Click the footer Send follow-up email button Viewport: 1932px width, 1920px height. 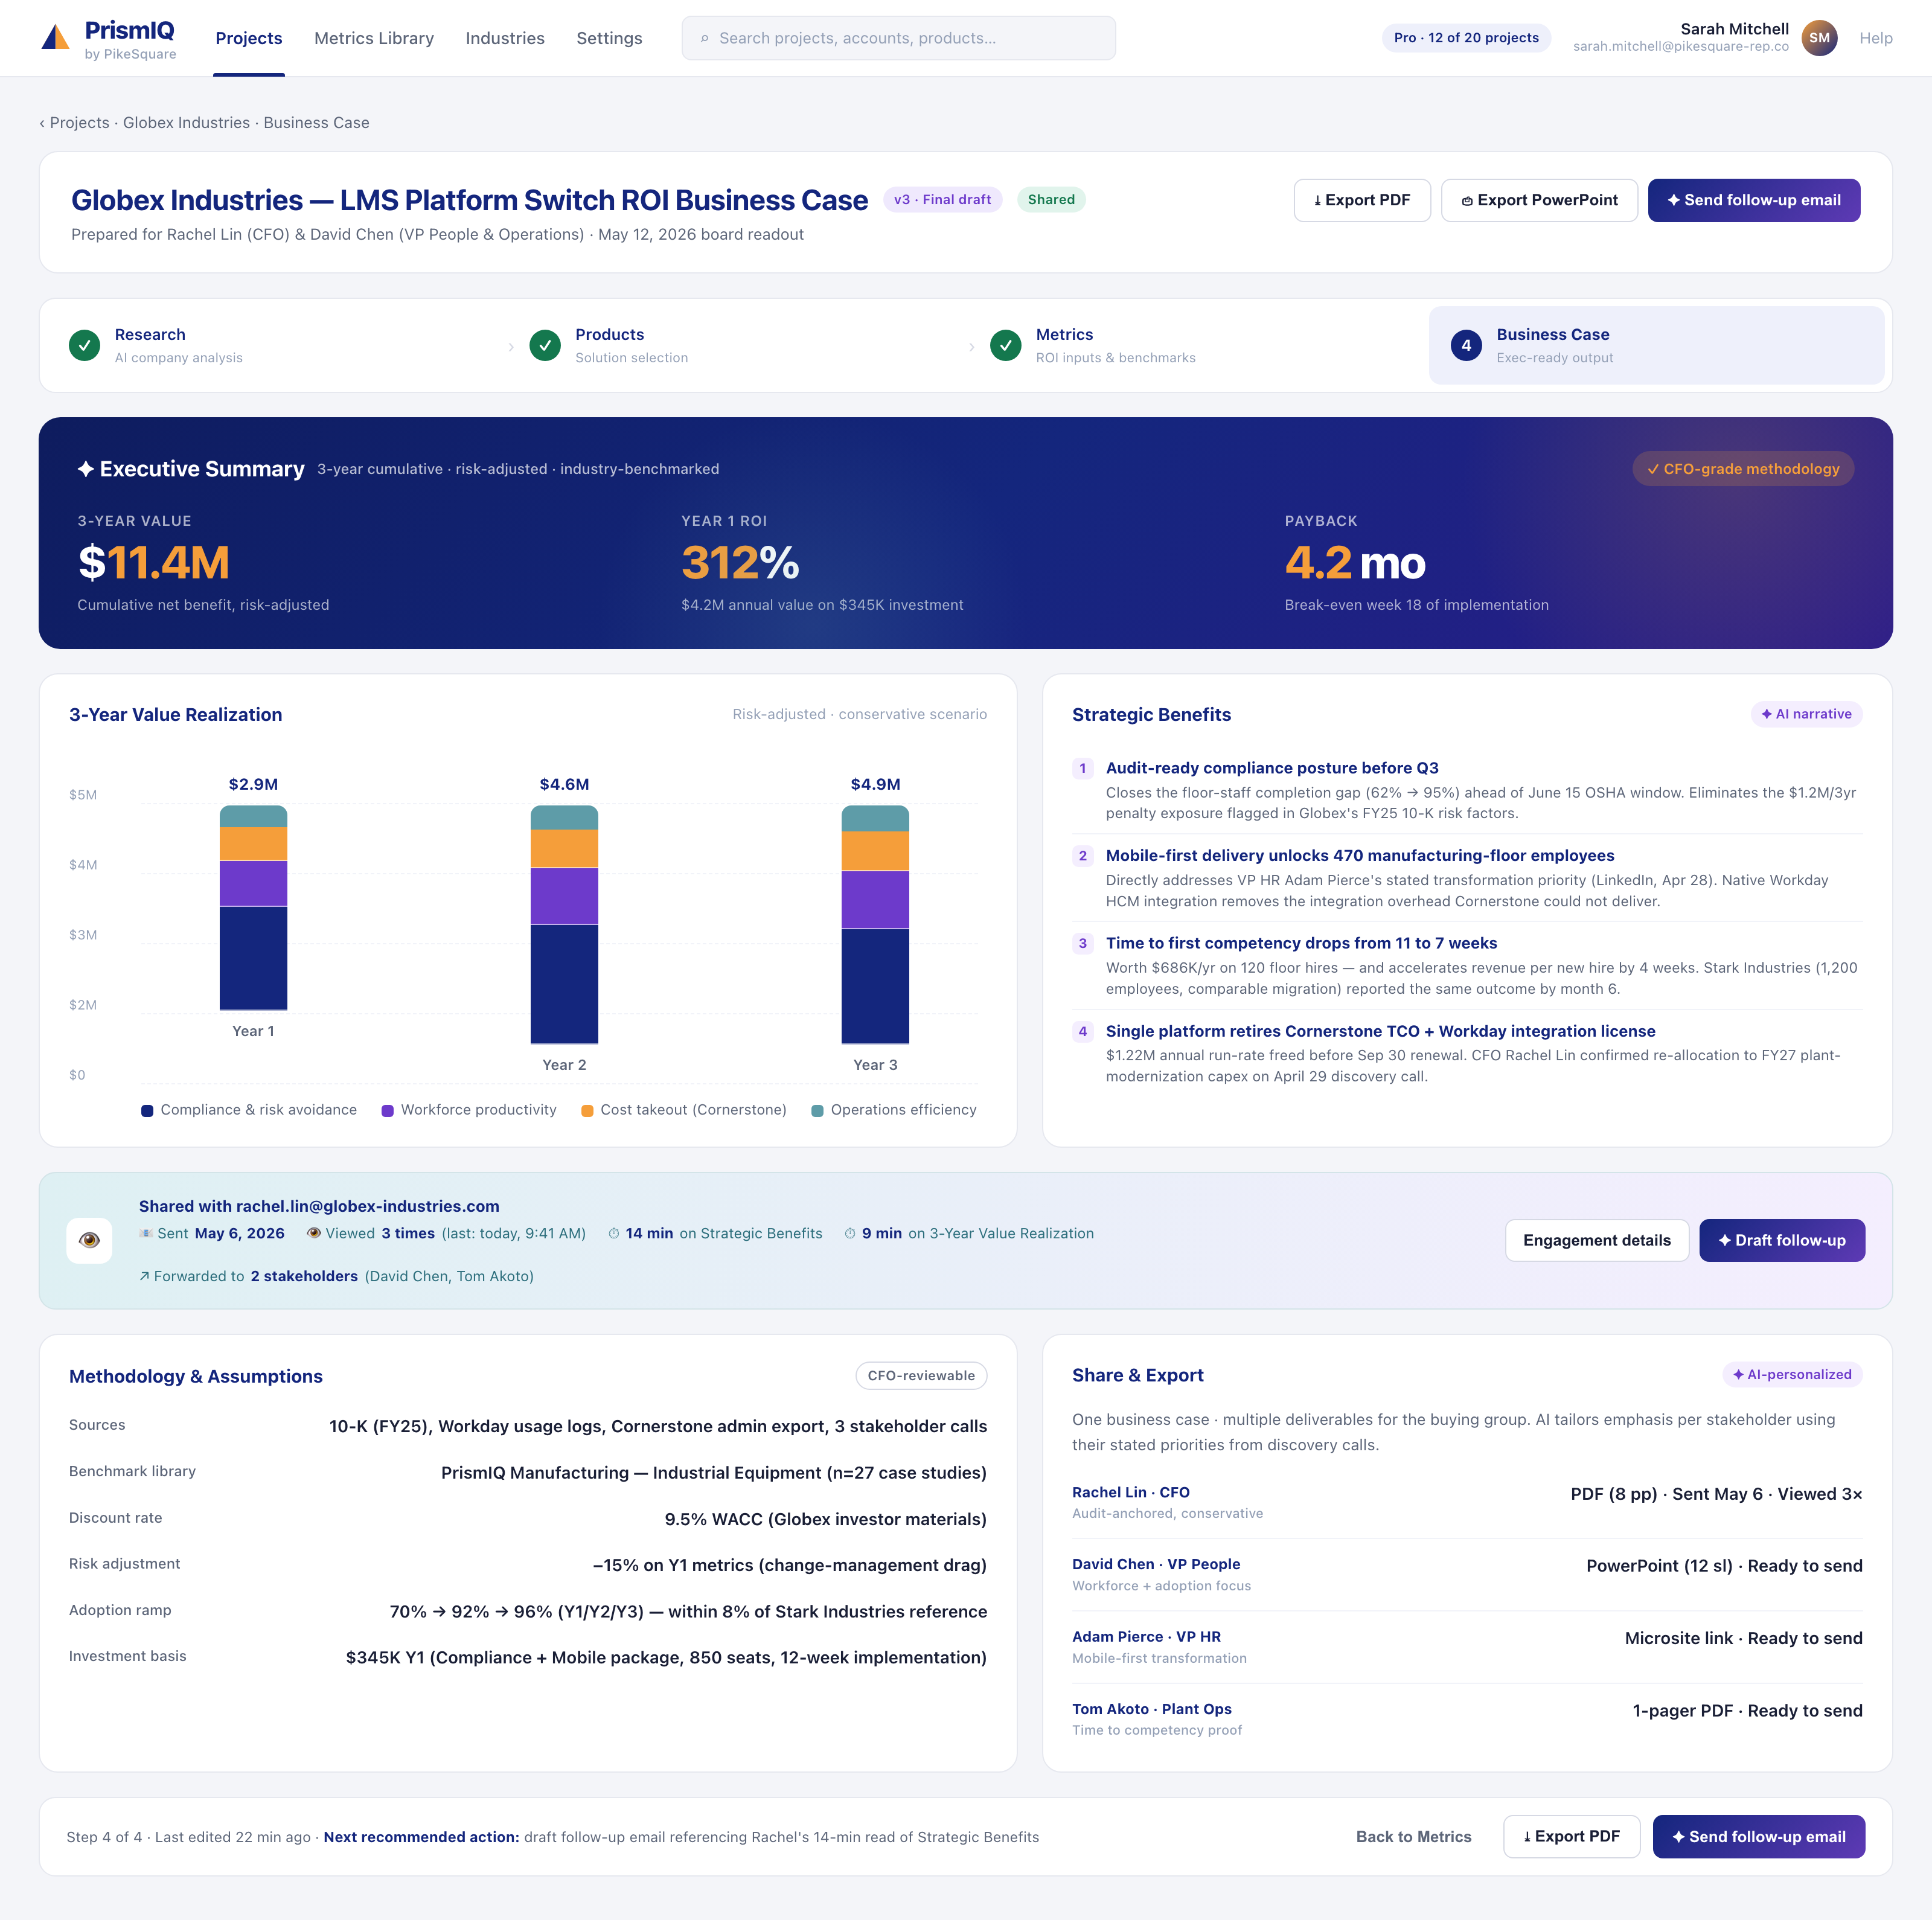1759,1837
